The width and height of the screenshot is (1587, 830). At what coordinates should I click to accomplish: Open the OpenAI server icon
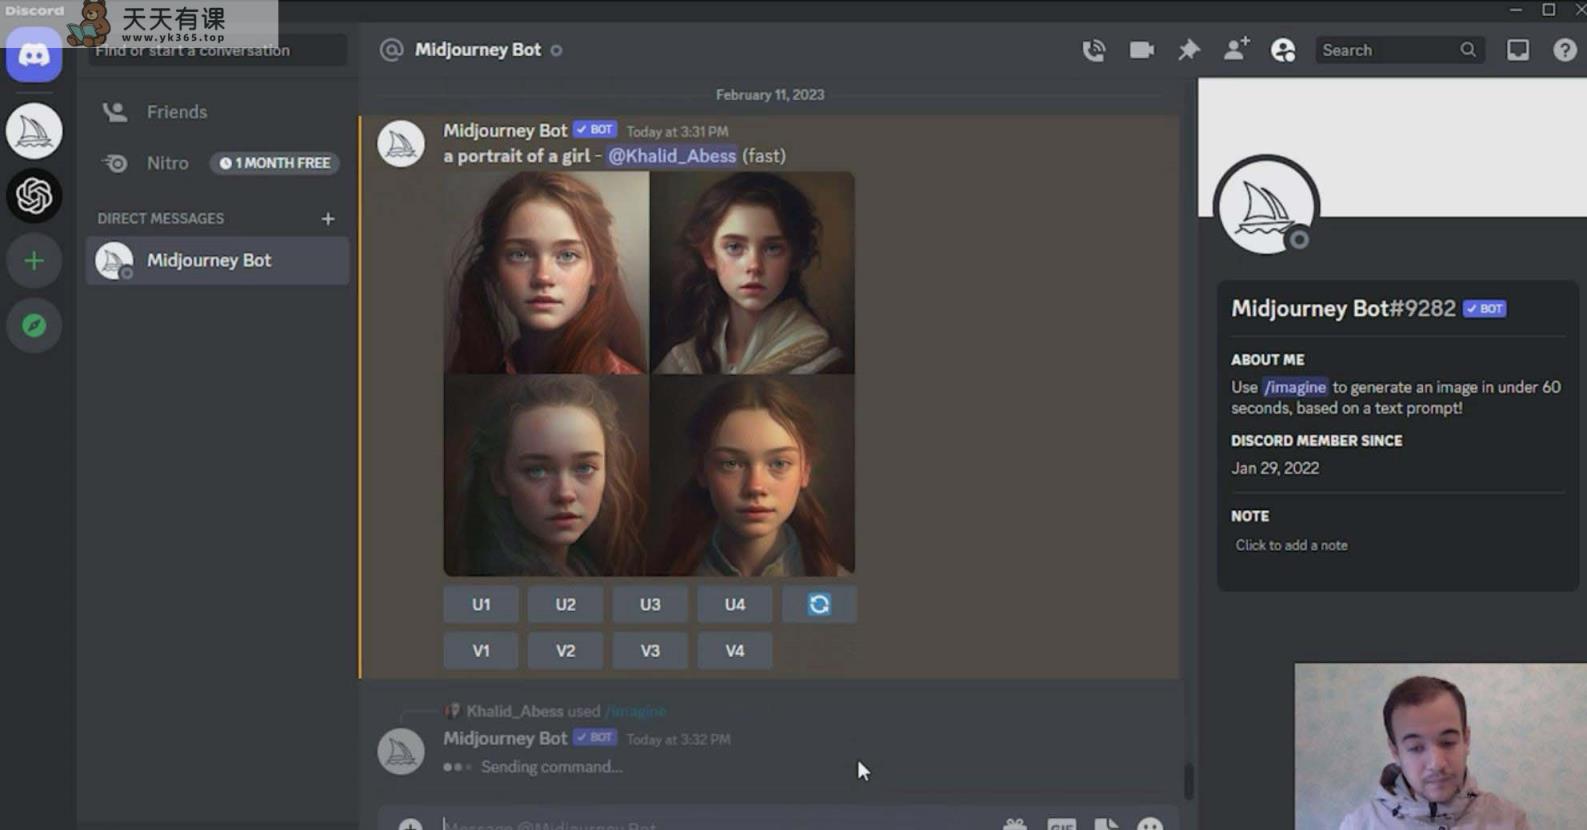[x=34, y=195]
